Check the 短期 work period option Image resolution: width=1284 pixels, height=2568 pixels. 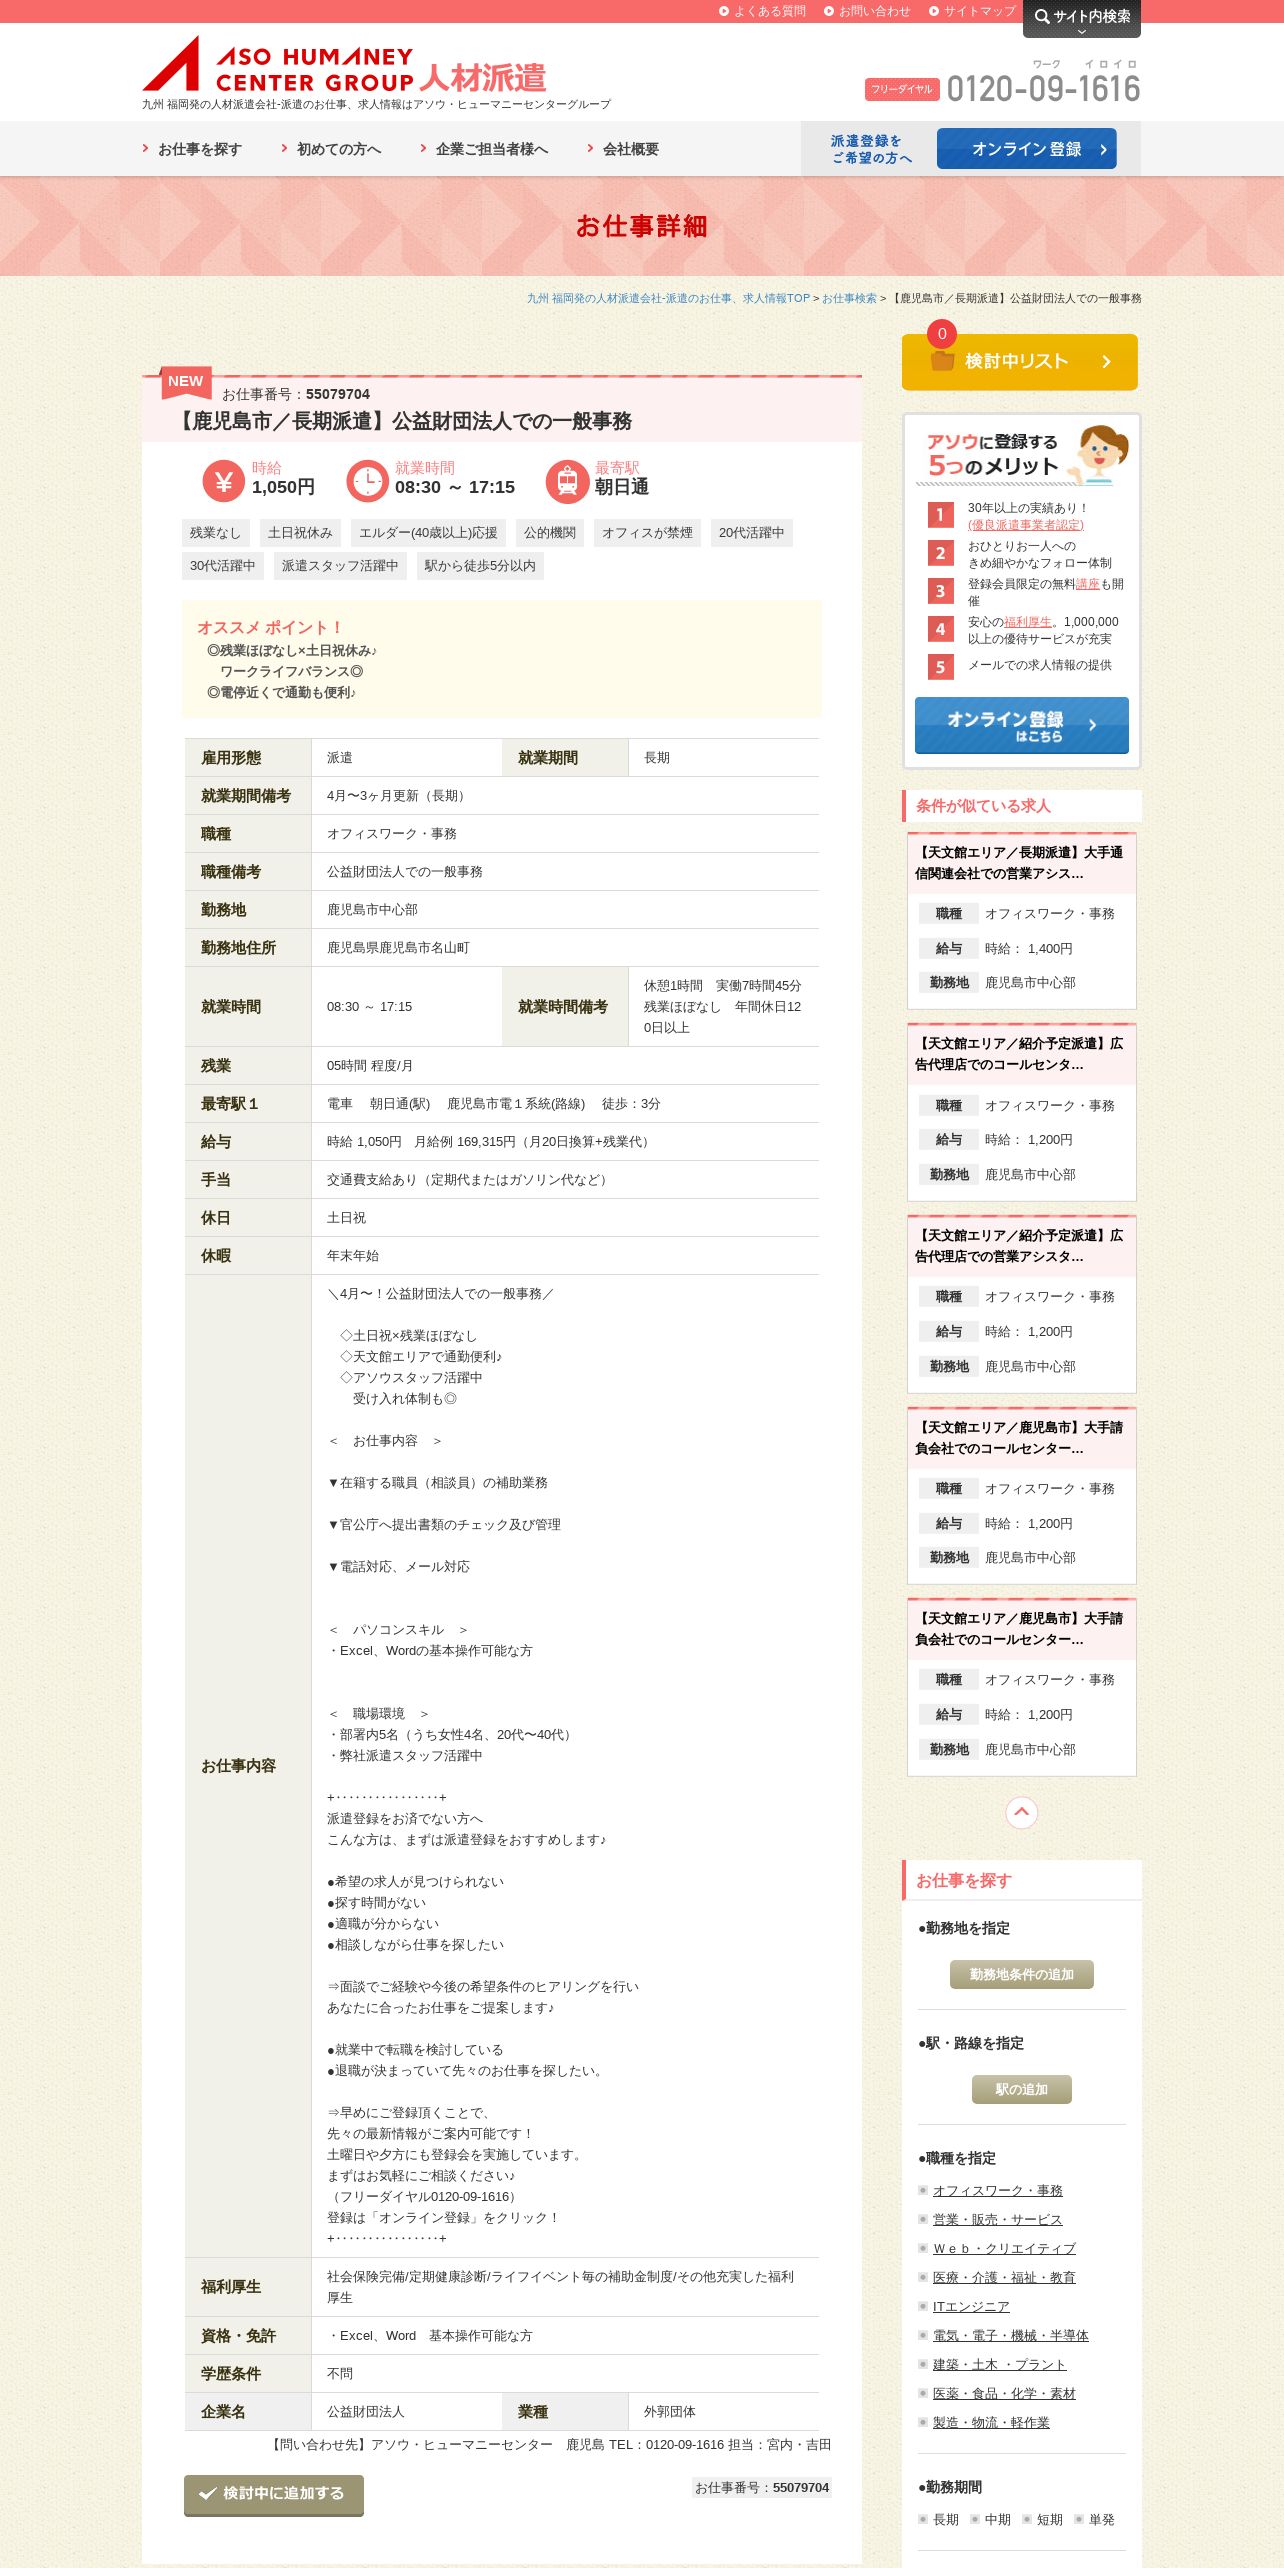pyautogui.click(x=1043, y=2519)
